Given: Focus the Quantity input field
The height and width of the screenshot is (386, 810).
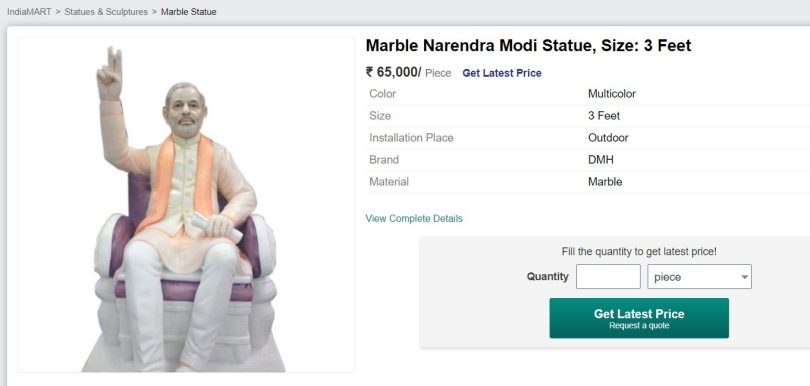Looking at the screenshot, I should tap(608, 276).
